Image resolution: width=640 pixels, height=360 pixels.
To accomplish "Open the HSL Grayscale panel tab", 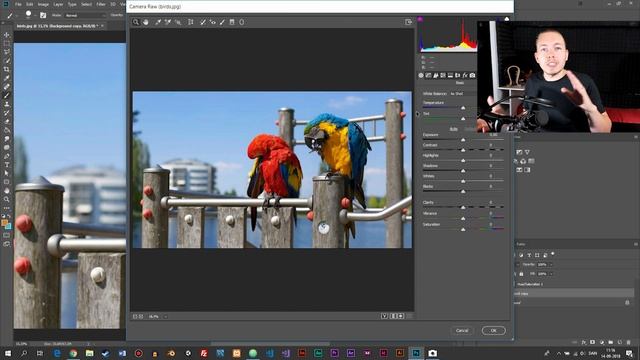I will click(443, 75).
